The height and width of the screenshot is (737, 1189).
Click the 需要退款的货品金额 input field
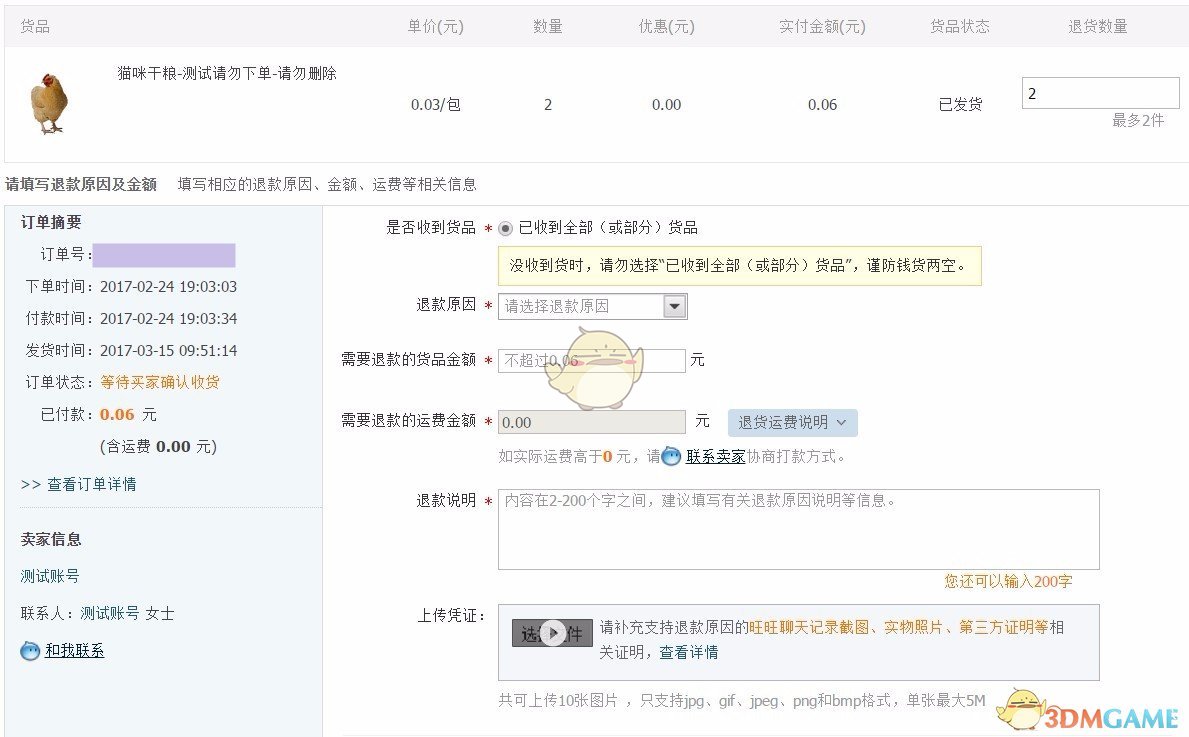click(591, 360)
